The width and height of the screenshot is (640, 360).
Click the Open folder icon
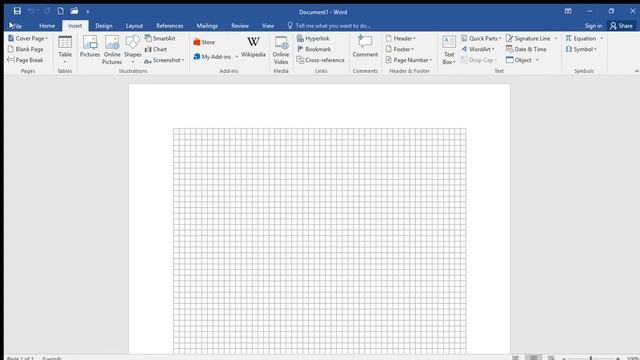click(x=74, y=11)
